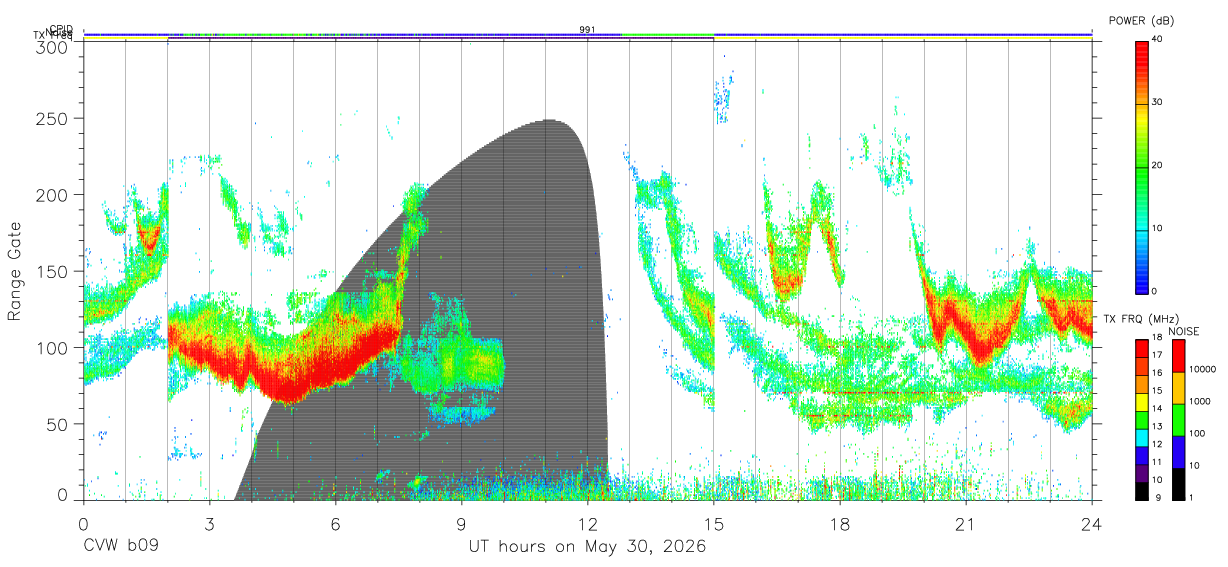This screenshot has height=567, width=1228.
Task: Click the 3 UT hour tick label
Action: (209, 523)
